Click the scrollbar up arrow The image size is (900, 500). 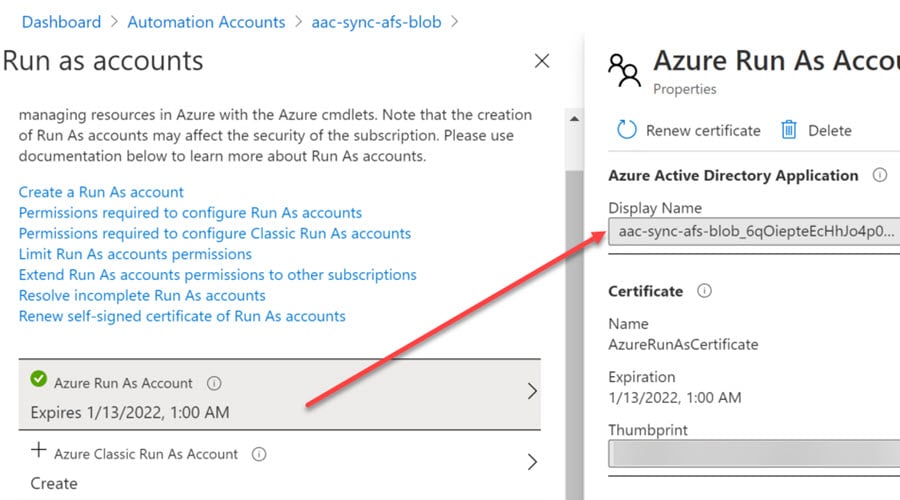point(574,119)
